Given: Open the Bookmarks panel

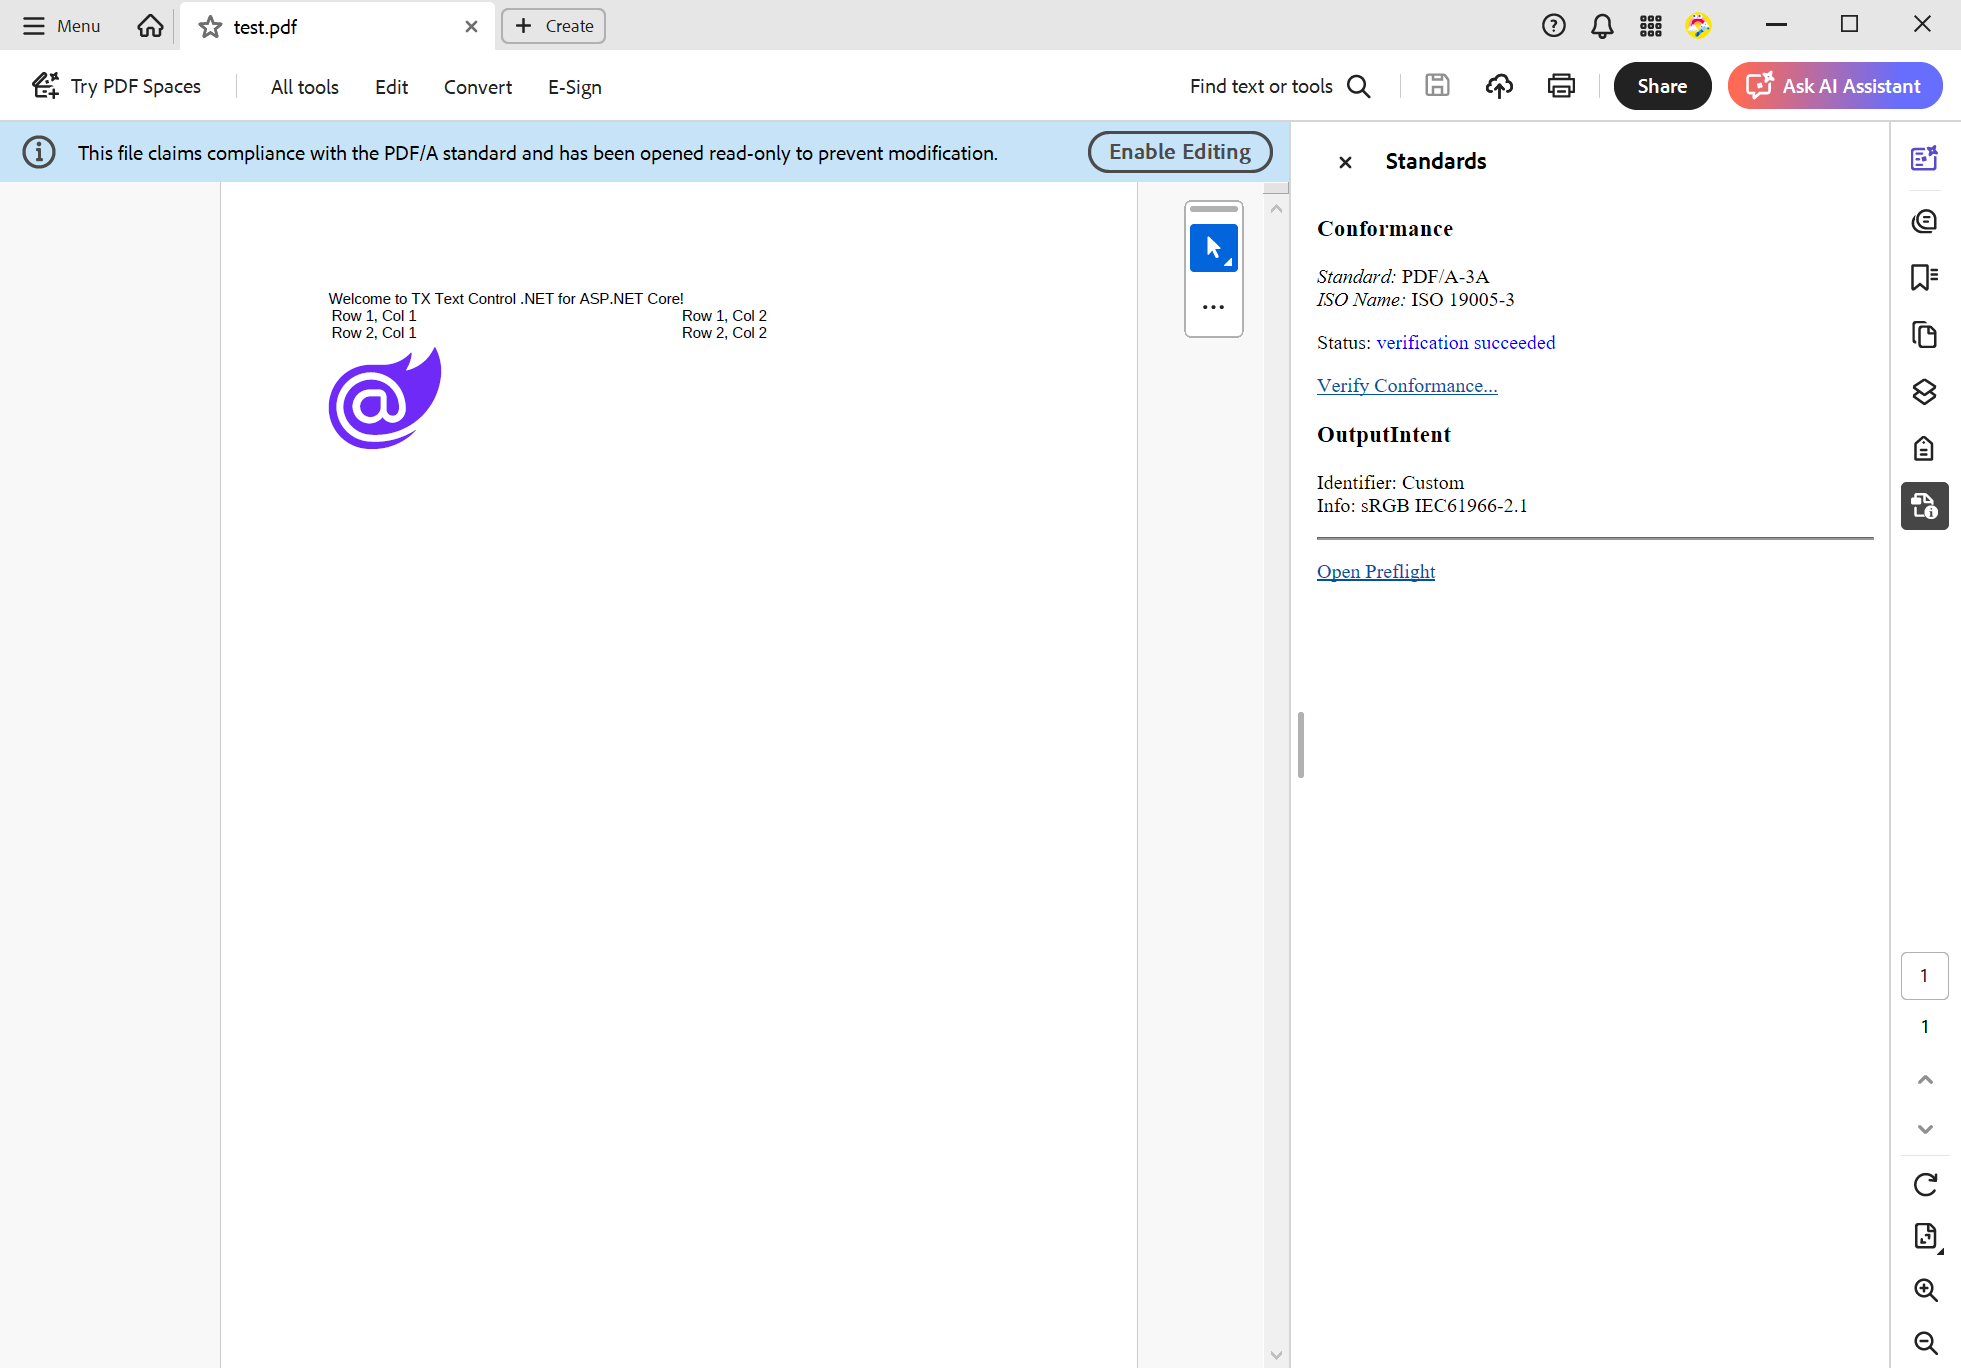Looking at the screenshot, I should click(x=1924, y=278).
